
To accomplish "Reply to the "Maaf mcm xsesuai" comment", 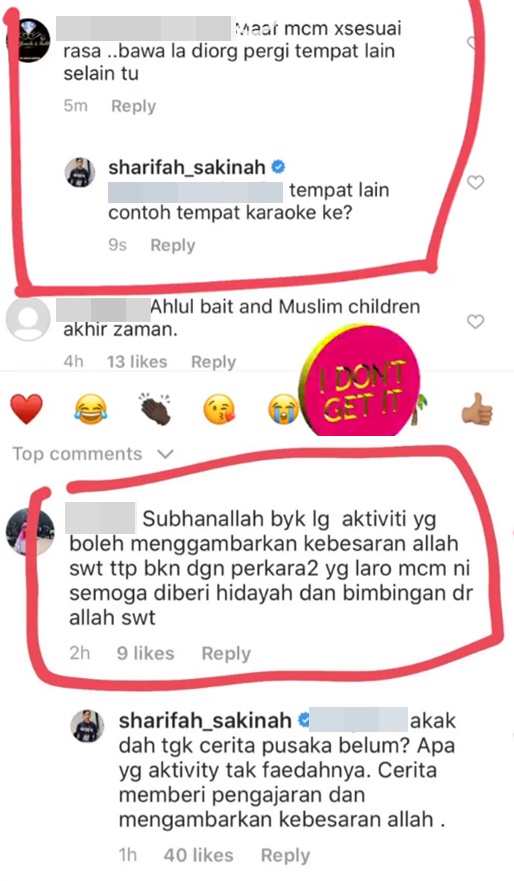I will 134,106.
